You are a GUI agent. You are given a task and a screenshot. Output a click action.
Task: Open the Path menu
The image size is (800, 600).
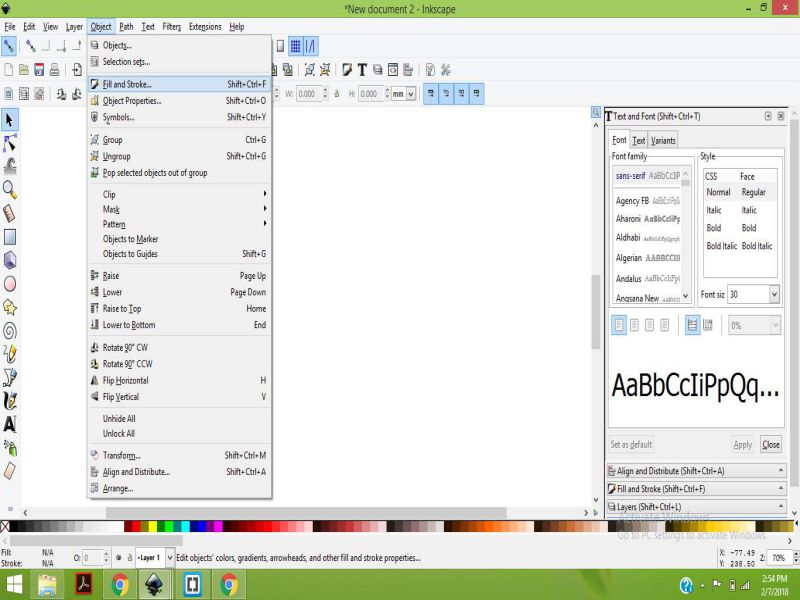pyautogui.click(x=126, y=27)
